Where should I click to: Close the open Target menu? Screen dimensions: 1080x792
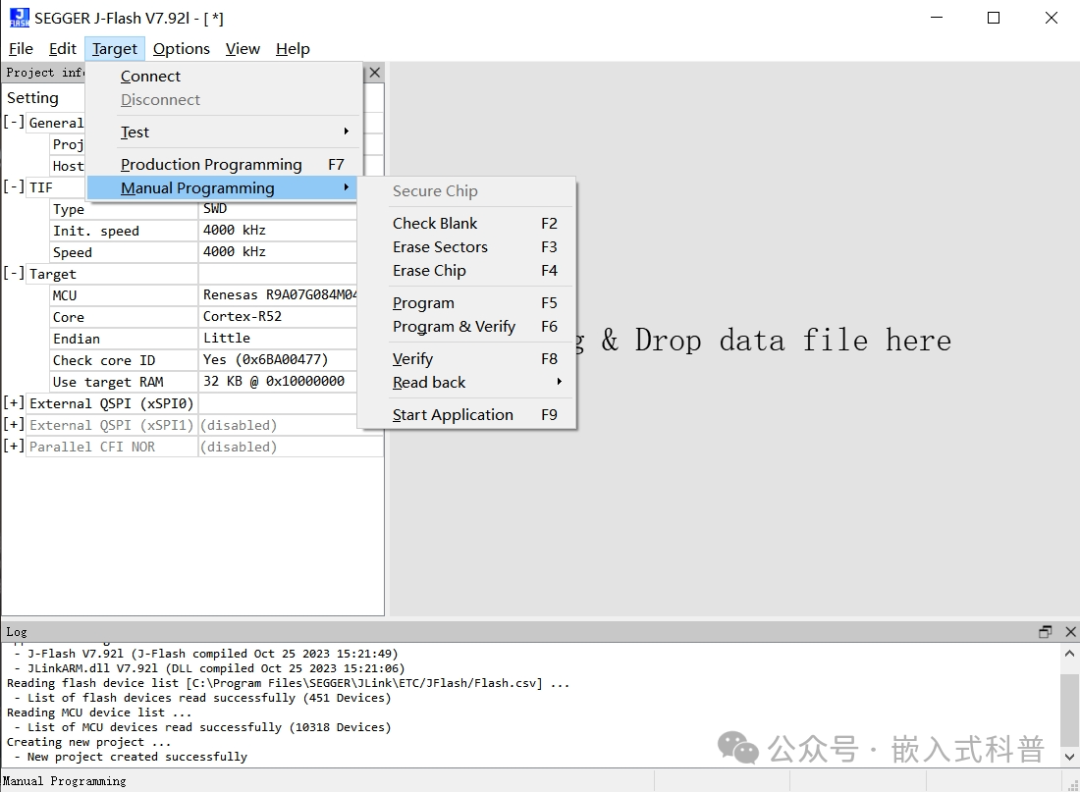point(114,49)
